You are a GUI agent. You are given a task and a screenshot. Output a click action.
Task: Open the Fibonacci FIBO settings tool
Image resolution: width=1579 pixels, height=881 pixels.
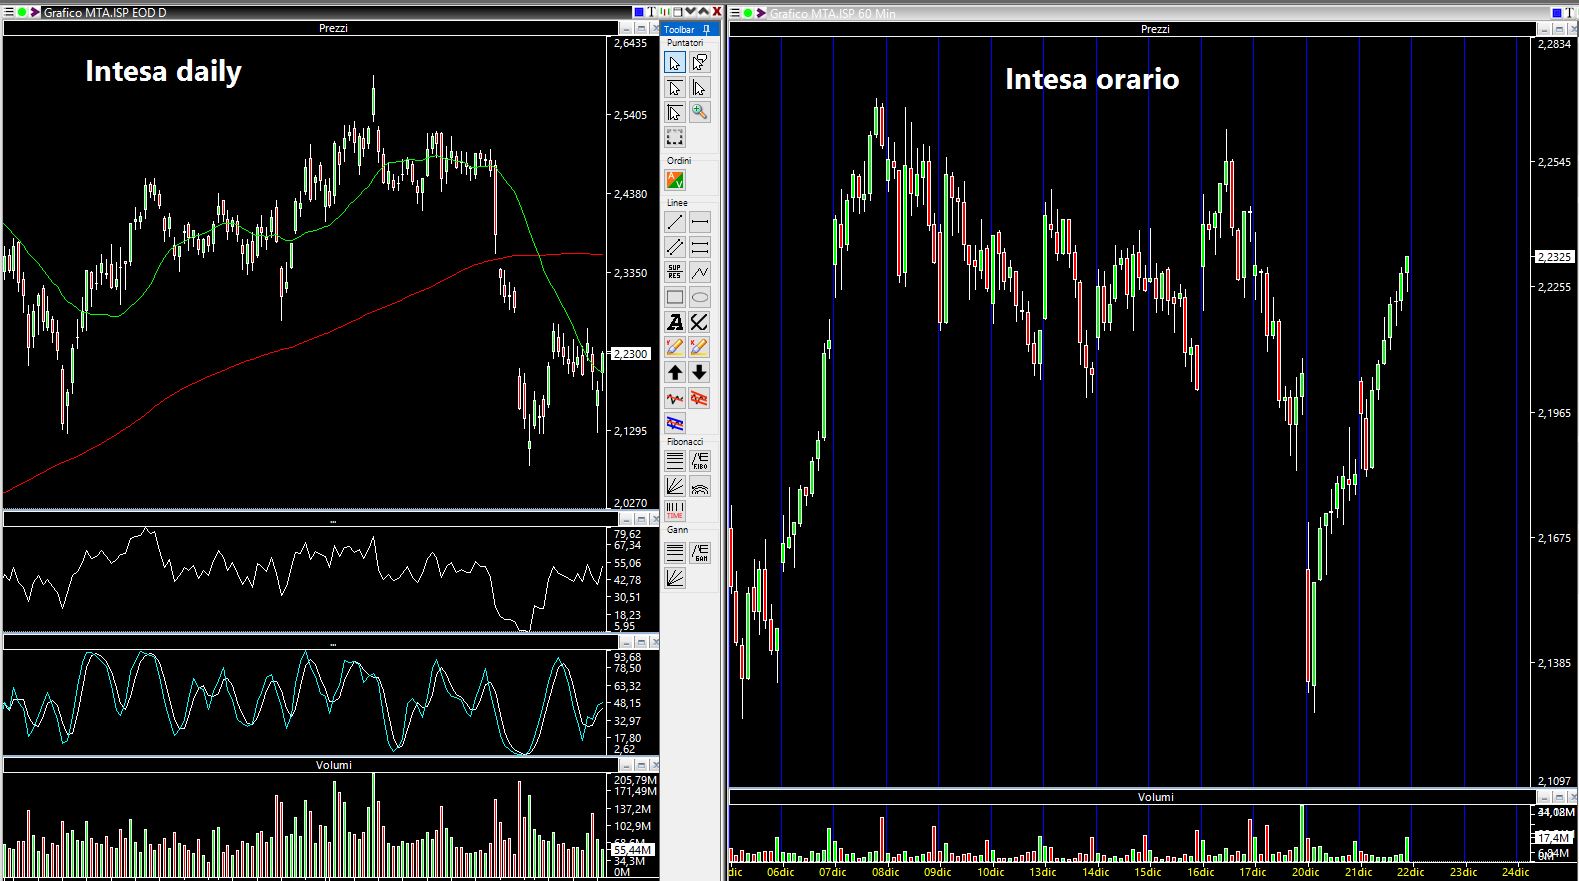[x=700, y=461]
